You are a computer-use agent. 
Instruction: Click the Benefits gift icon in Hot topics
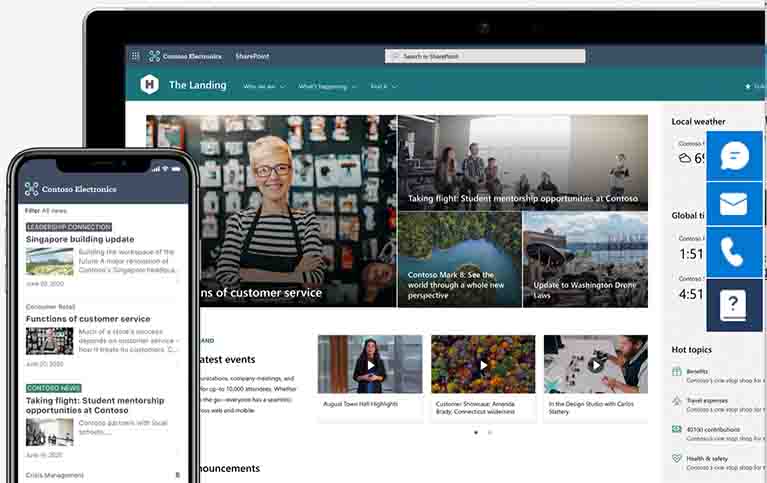tap(677, 371)
